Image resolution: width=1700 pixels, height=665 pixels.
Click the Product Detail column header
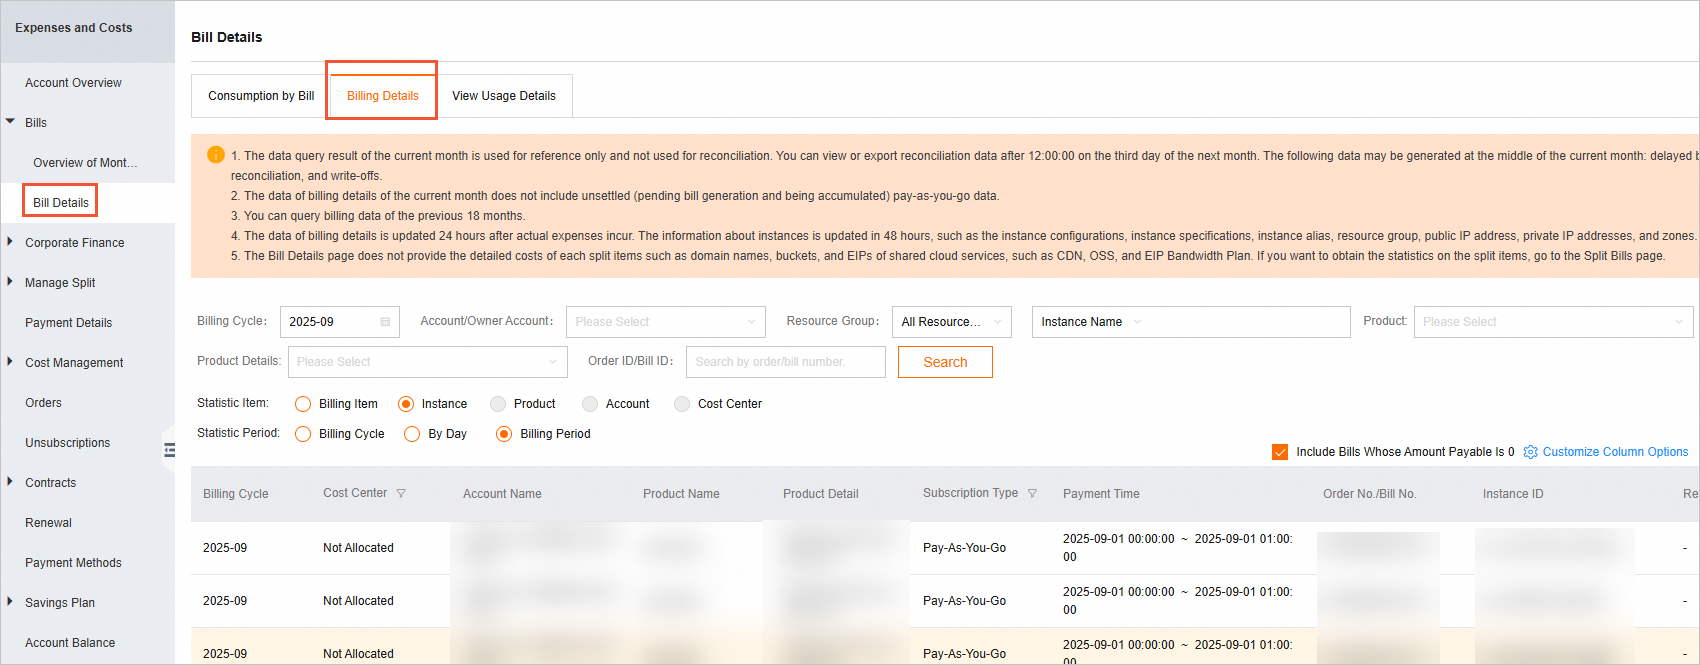pos(821,494)
